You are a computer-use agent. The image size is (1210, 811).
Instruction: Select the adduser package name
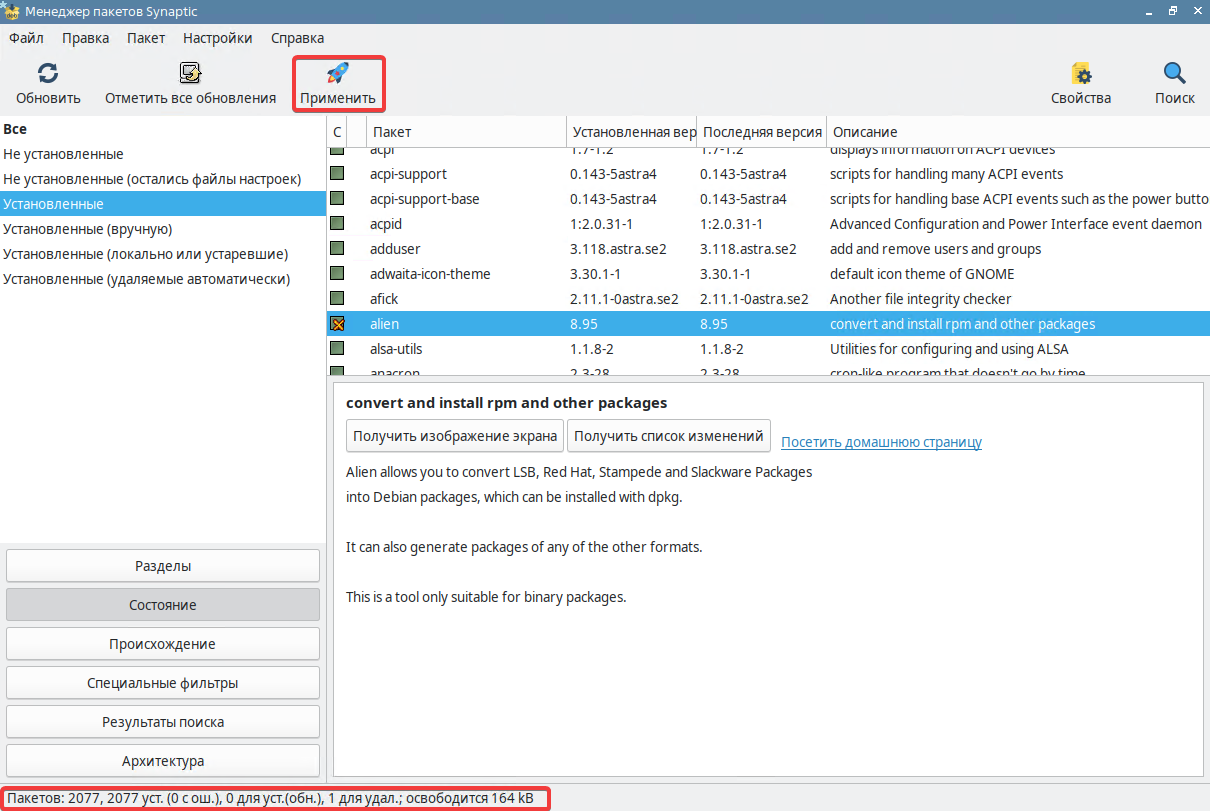(x=394, y=249)
